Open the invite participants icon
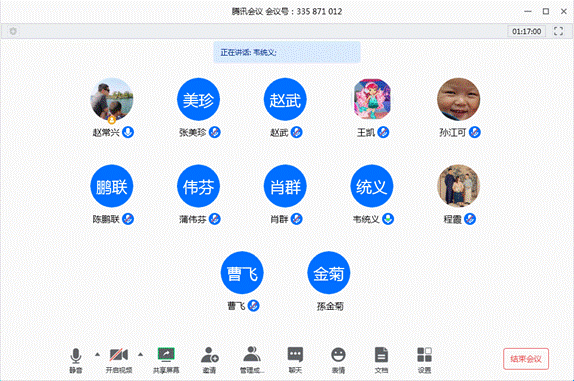574x381 pixels. coord(210,355)
